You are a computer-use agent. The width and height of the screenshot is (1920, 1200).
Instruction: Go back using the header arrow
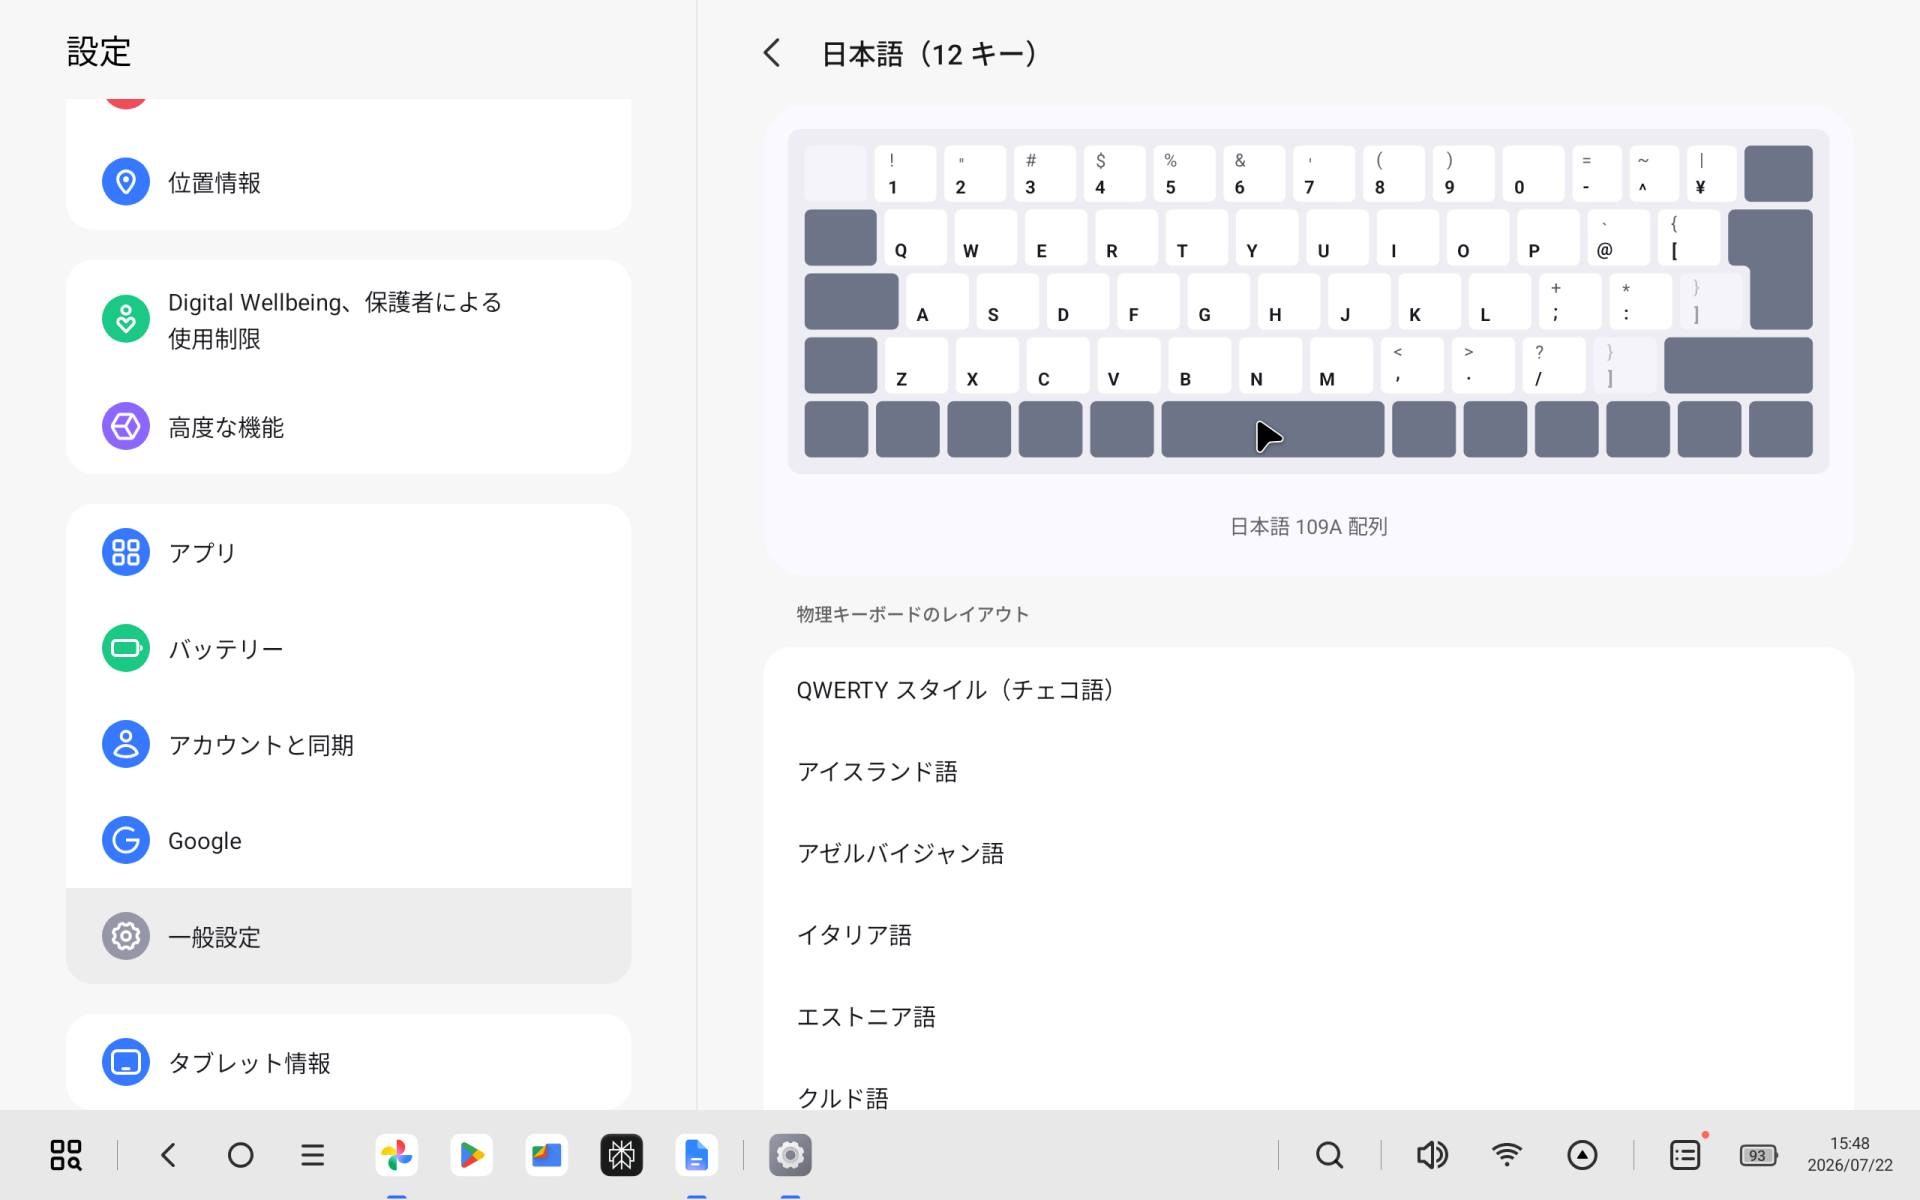[771, 53]
